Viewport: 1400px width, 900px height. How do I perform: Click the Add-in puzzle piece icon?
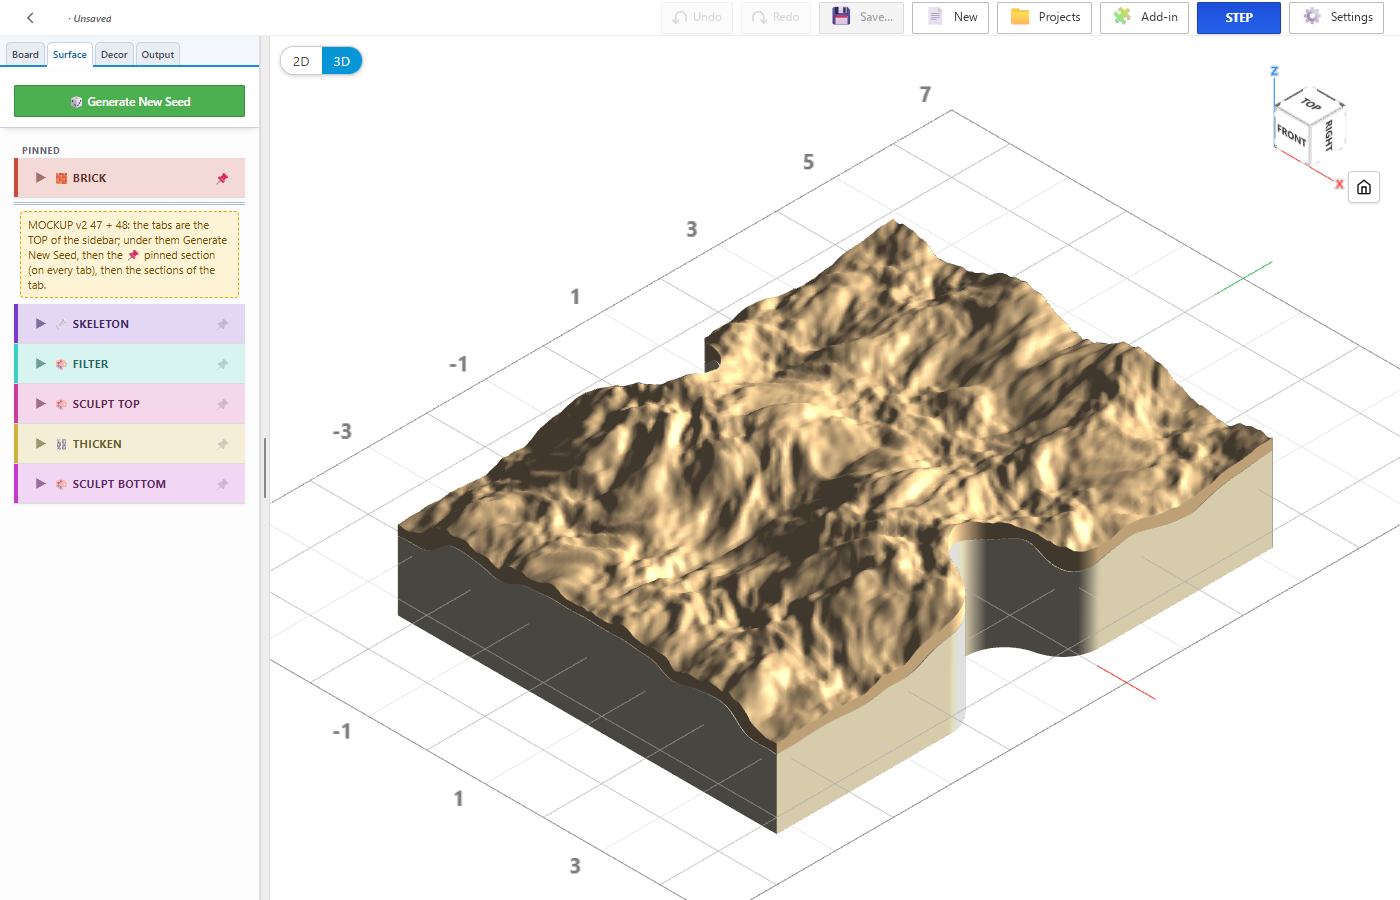(x=1122, y=17)
